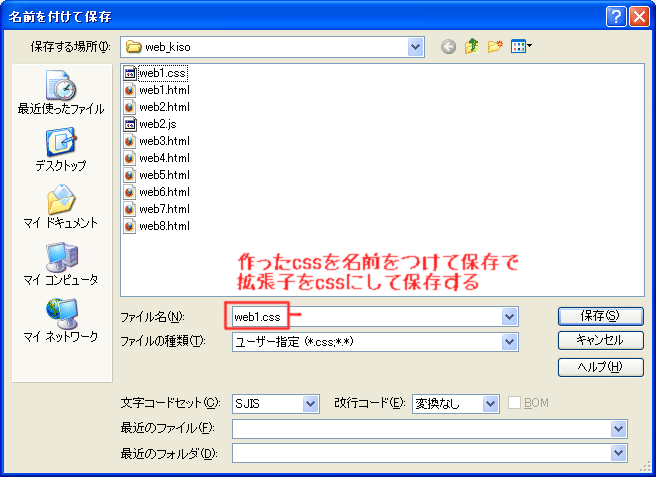Expand the ファイル名 dropdown arrow
Viewport: 660px width, 481px height.
click(509, 316)
